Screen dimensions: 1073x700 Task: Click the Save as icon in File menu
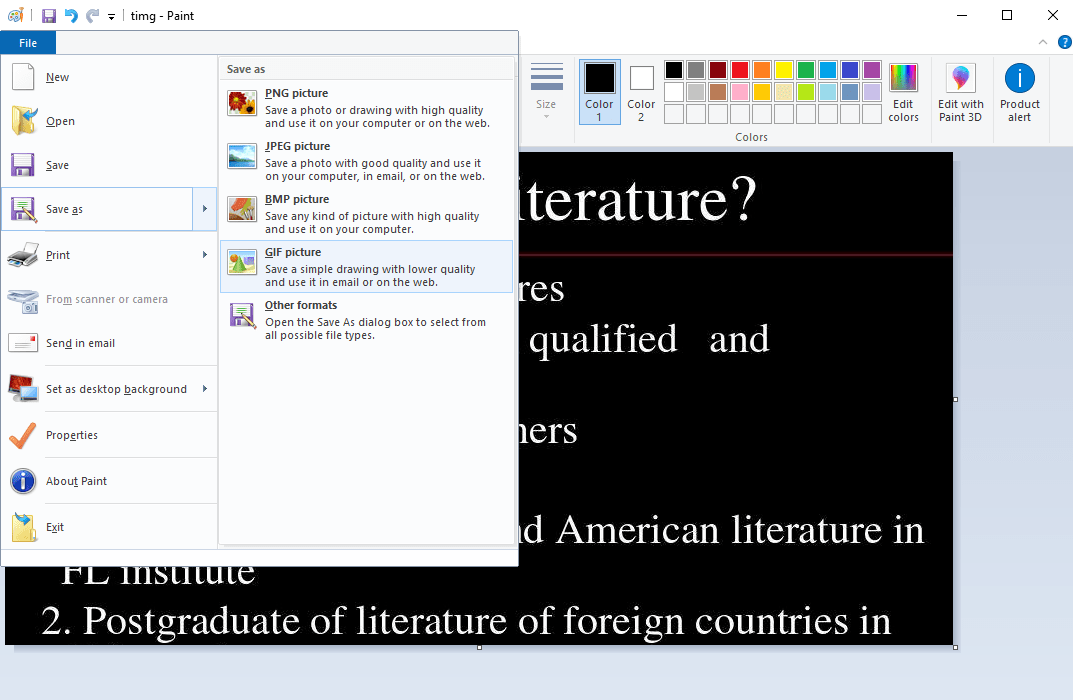tap(23, 209)
